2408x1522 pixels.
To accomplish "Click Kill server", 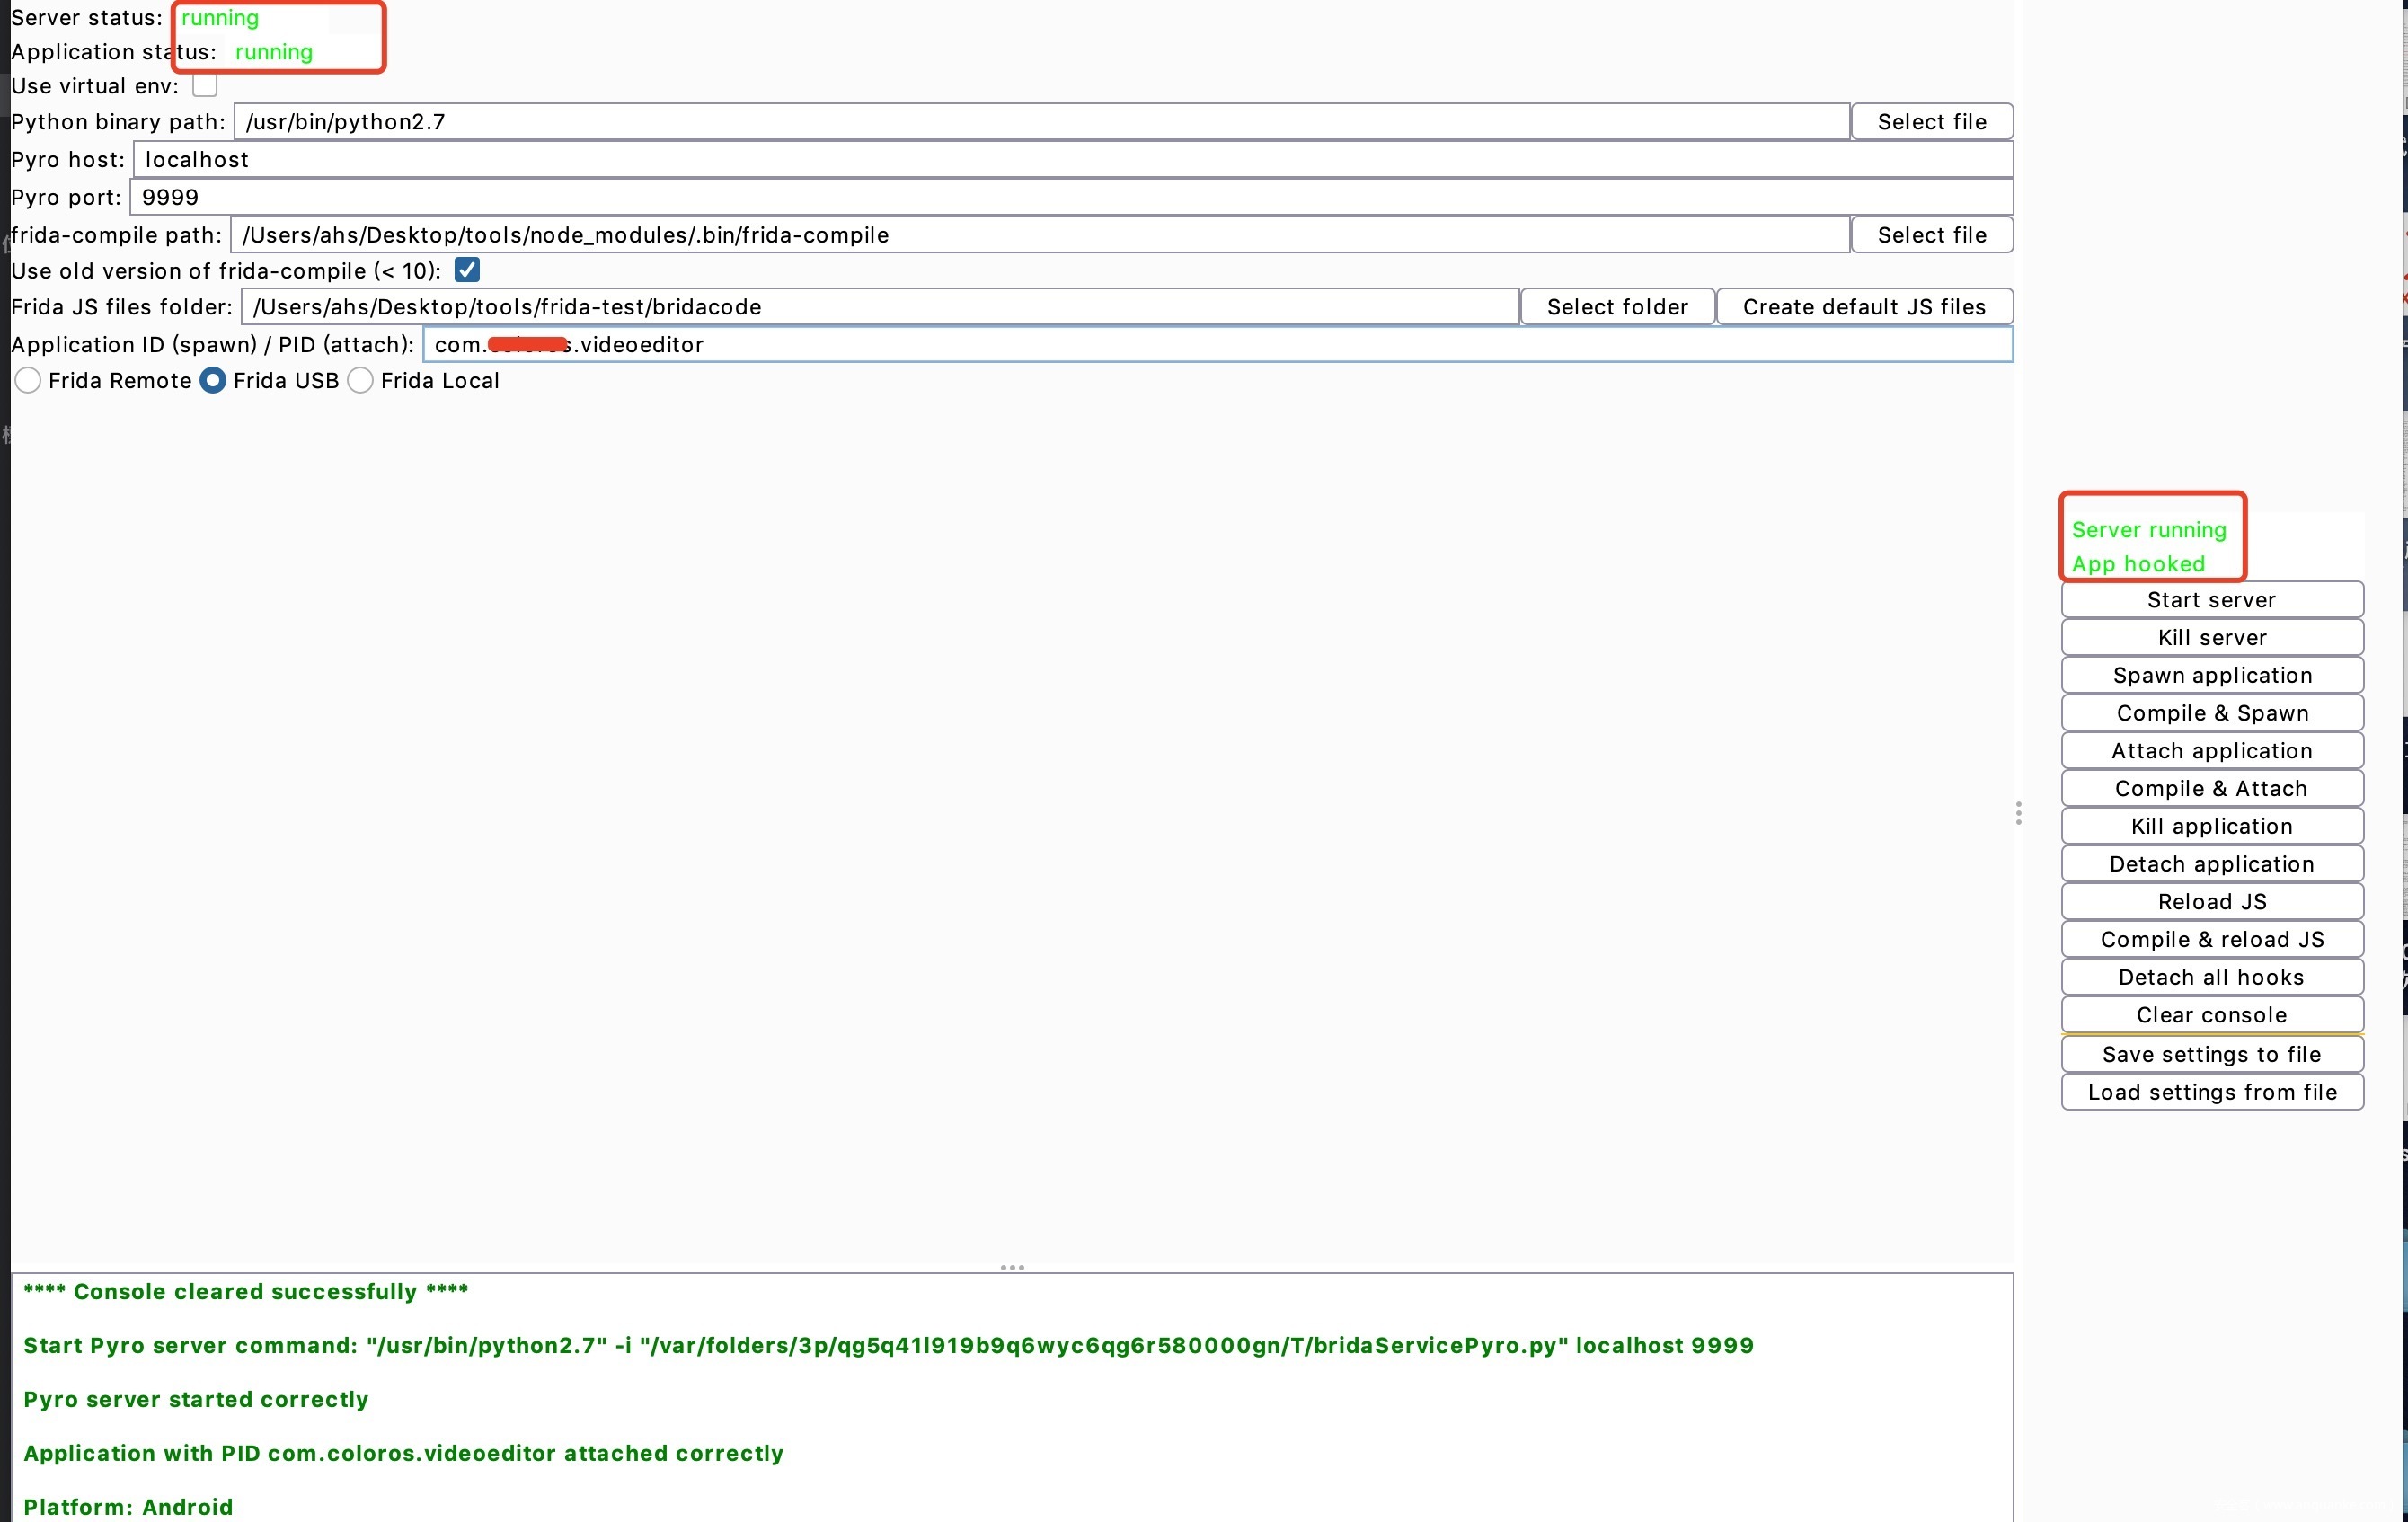I will click(x=2211, y=638).
